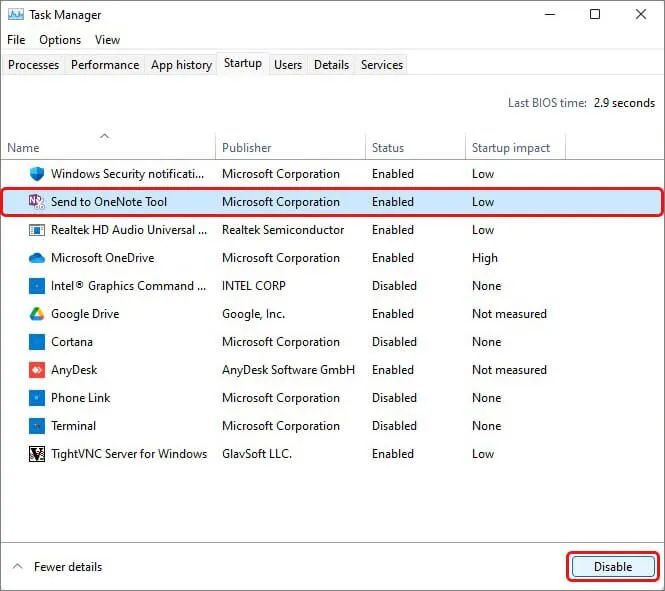
Task: Click the Realtek HD Audio icon
Action: tap(37, 230)
